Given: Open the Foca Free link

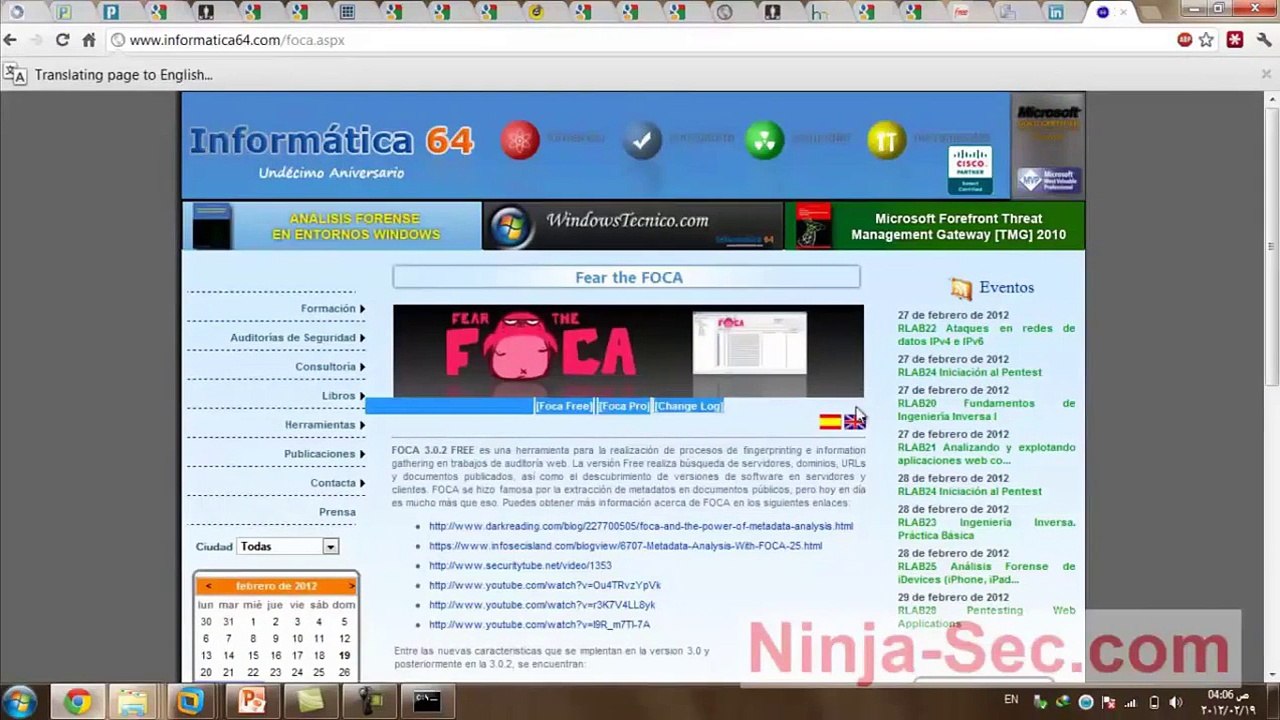Looking at the screenshot, I should click(564, 406).
